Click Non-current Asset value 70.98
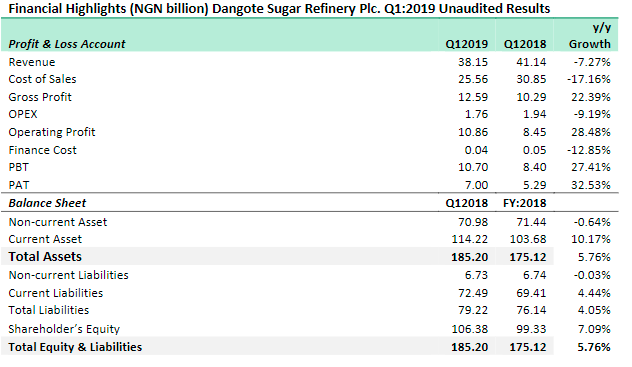 point(473,222)
